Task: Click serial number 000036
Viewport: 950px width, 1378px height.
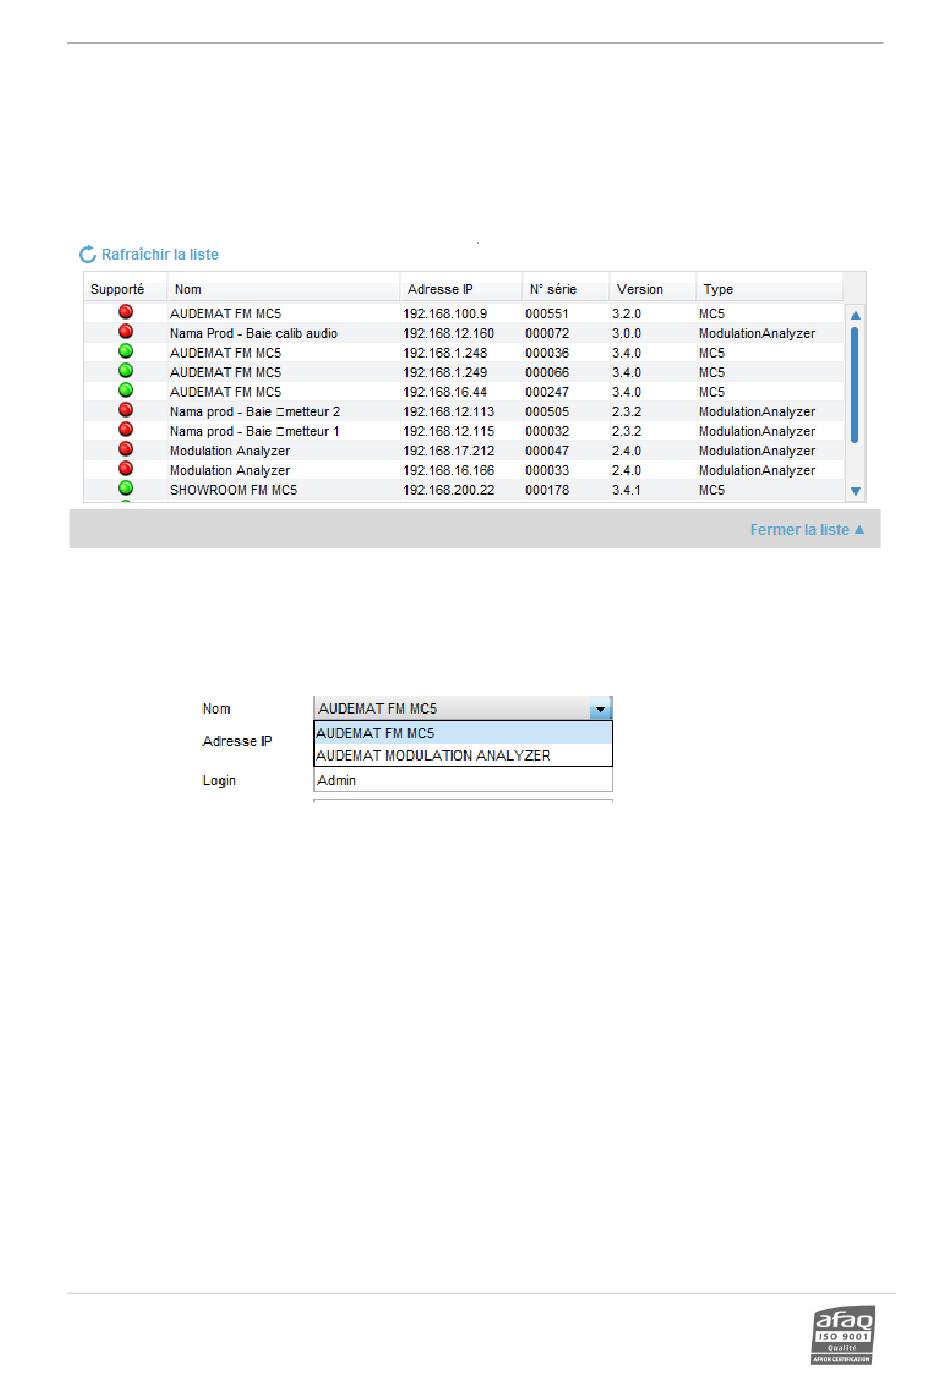Action: 547,353
